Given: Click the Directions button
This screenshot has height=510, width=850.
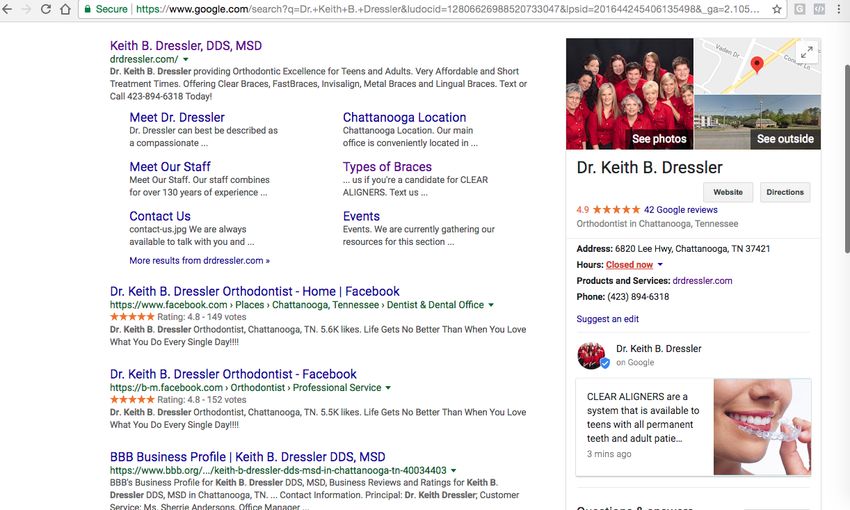Looking at the screenshot, I should [x=785, y=192].
